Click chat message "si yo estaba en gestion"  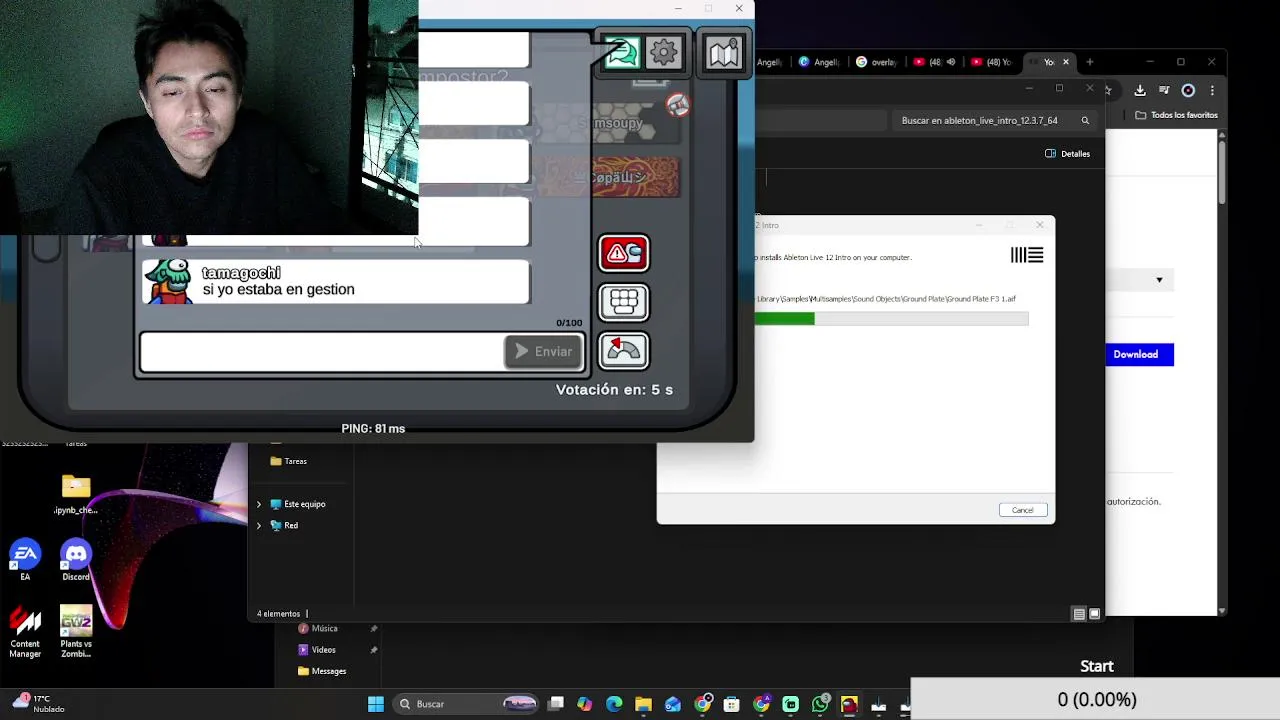278,290
